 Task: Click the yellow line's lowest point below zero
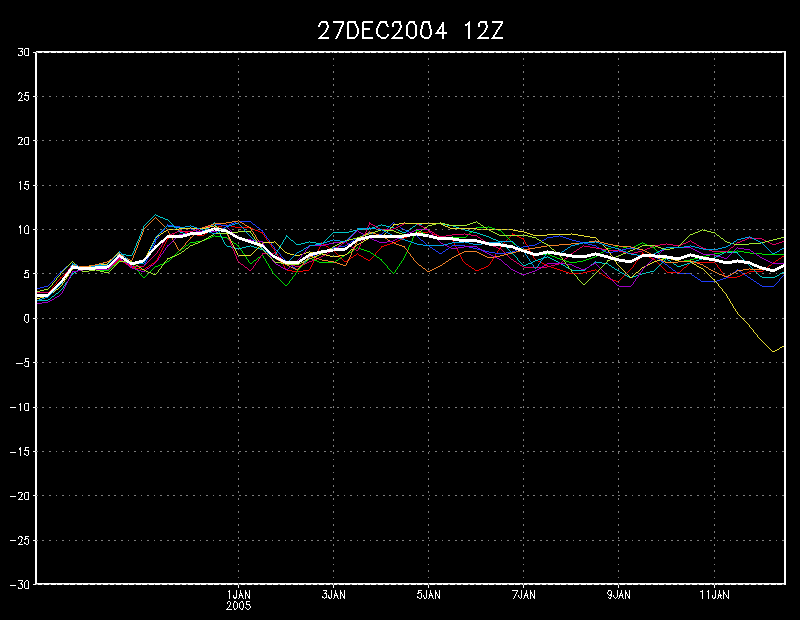(x=773, y=351)
